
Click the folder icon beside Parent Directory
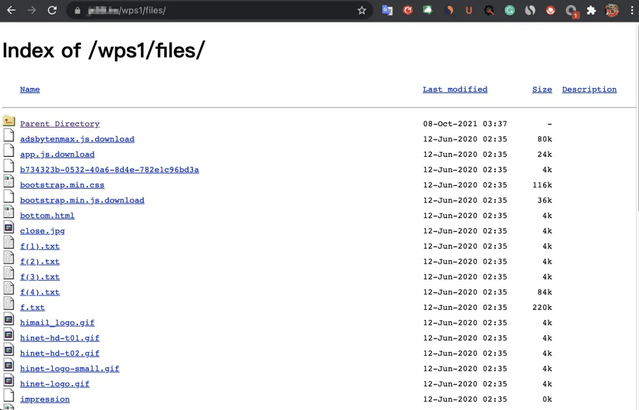tap(9, 121)
